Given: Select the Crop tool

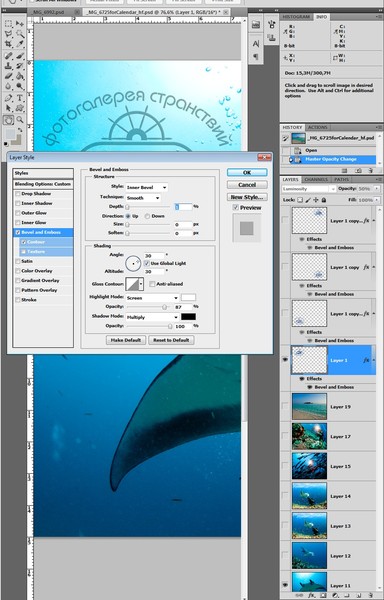Looking at the screenshot, I should pos(8,44).
